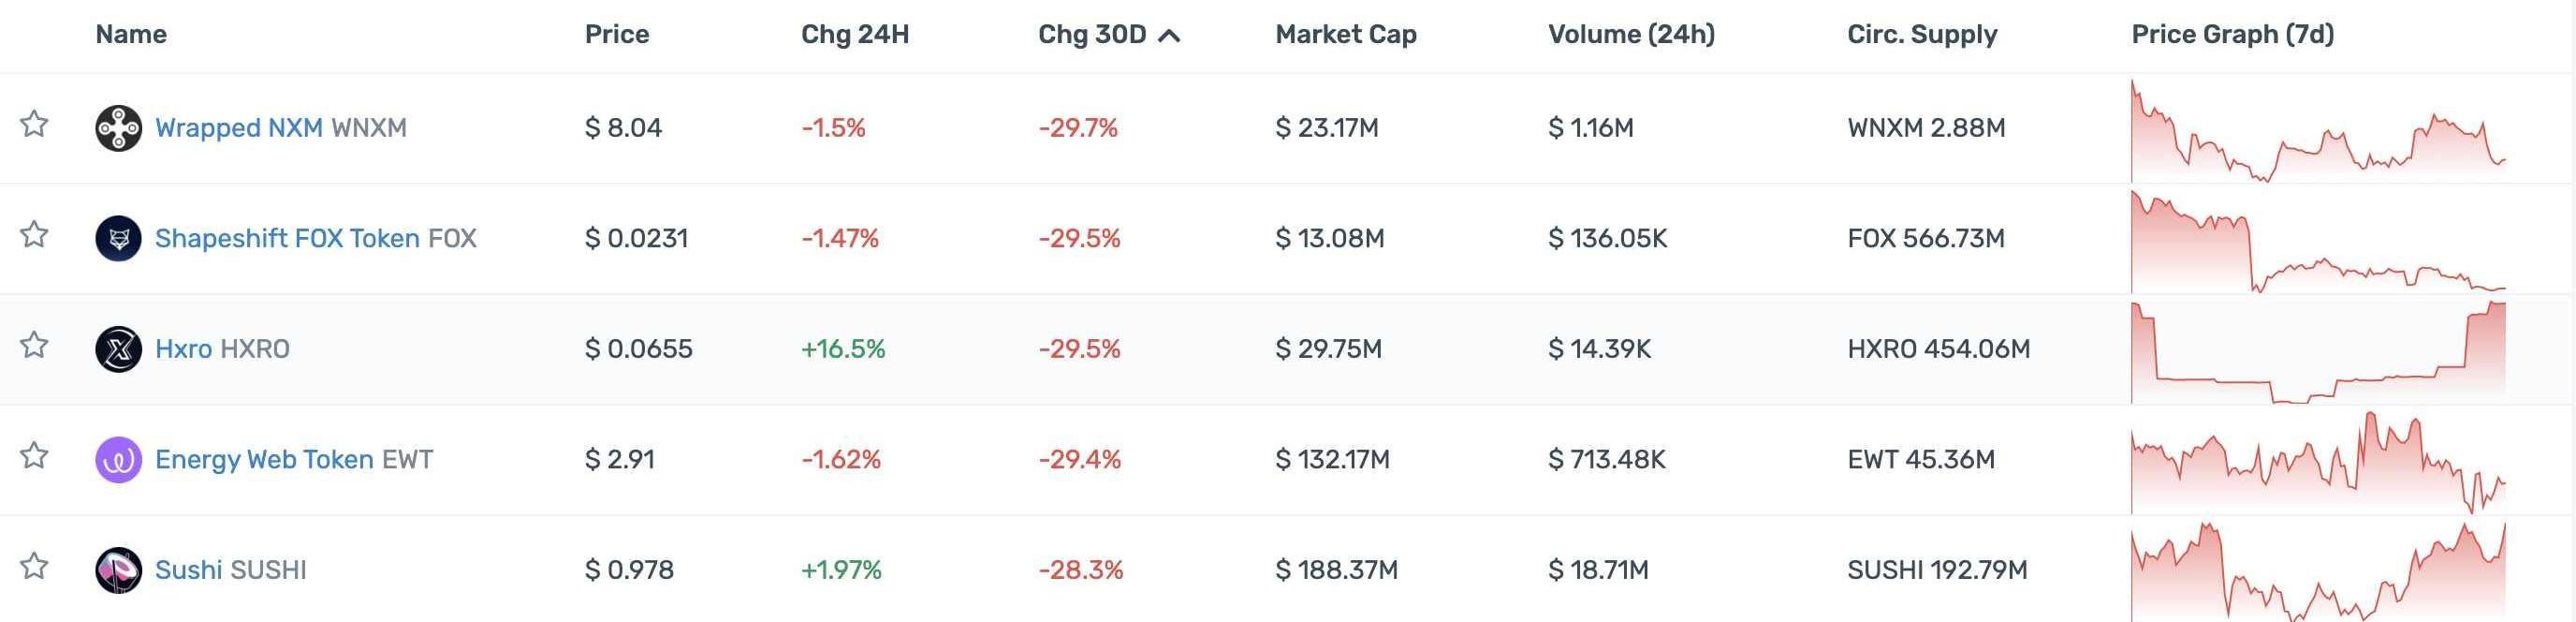Click the Sushi coin logo icon
Image resolution: width=2576 pixels, height=622 pixels.
click(x=118, y=570)
